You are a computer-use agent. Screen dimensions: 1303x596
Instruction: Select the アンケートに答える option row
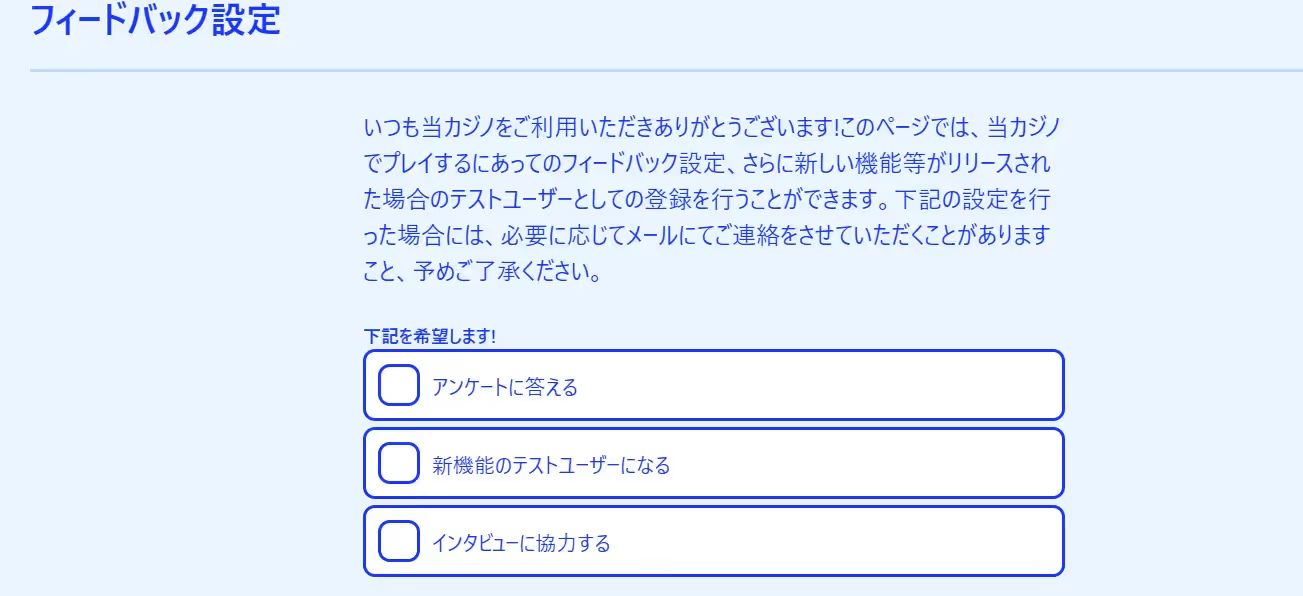713,384
